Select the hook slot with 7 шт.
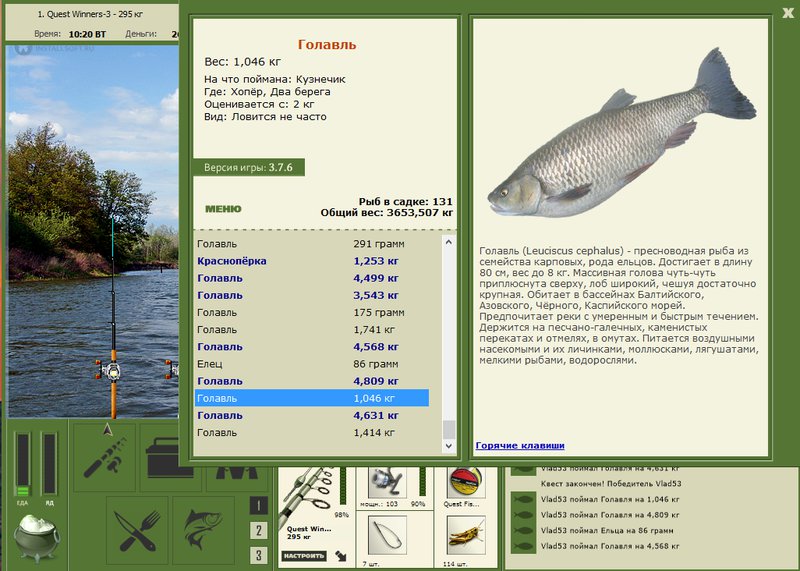The image size is (800, 571). pyautogui.click(x=387, y=535)
